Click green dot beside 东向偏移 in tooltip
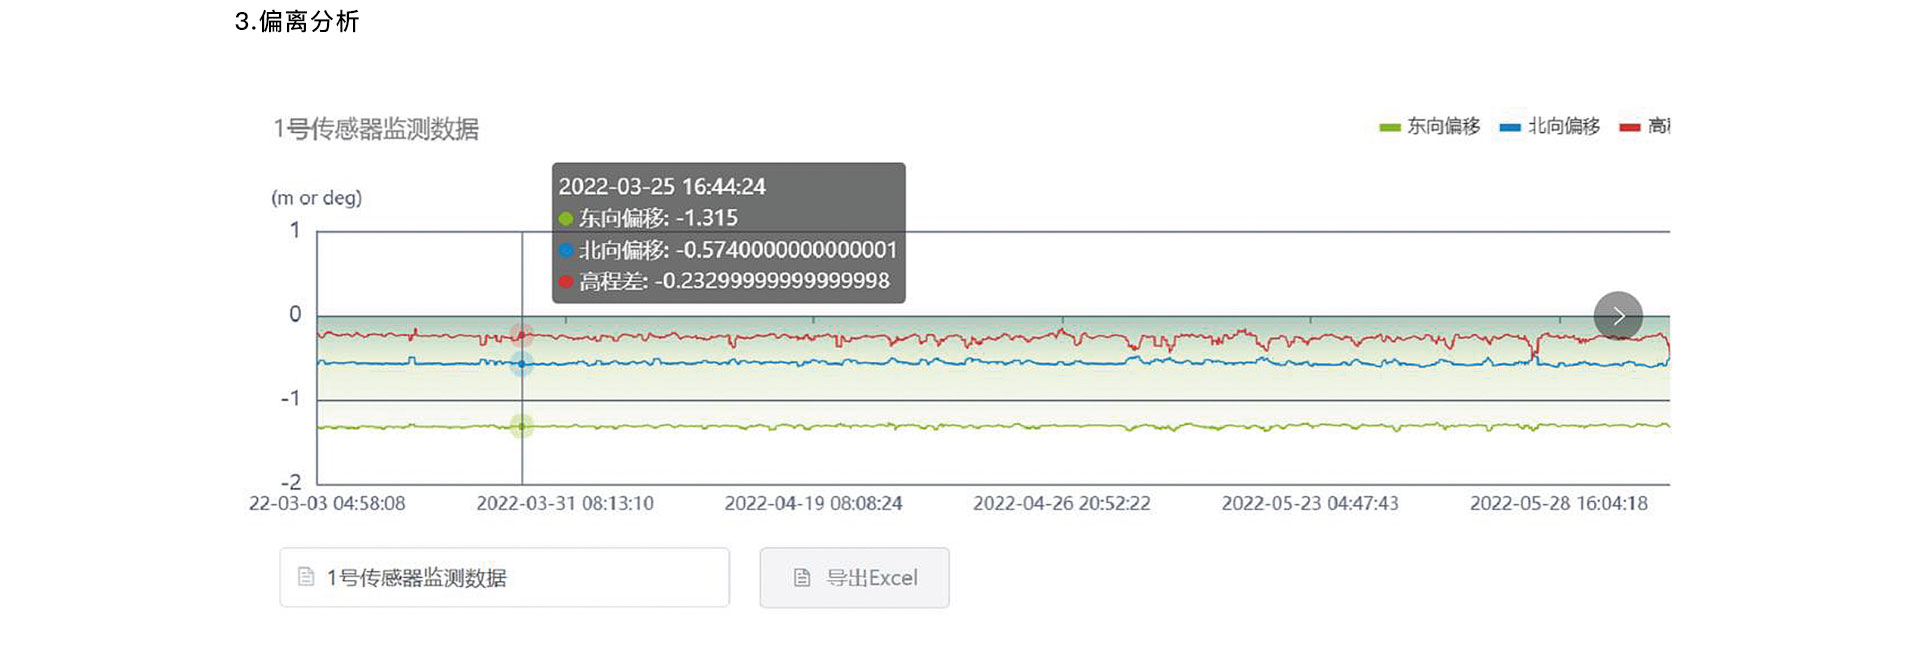The height and width of the screenshot is (652, 1920). [566, 219]
